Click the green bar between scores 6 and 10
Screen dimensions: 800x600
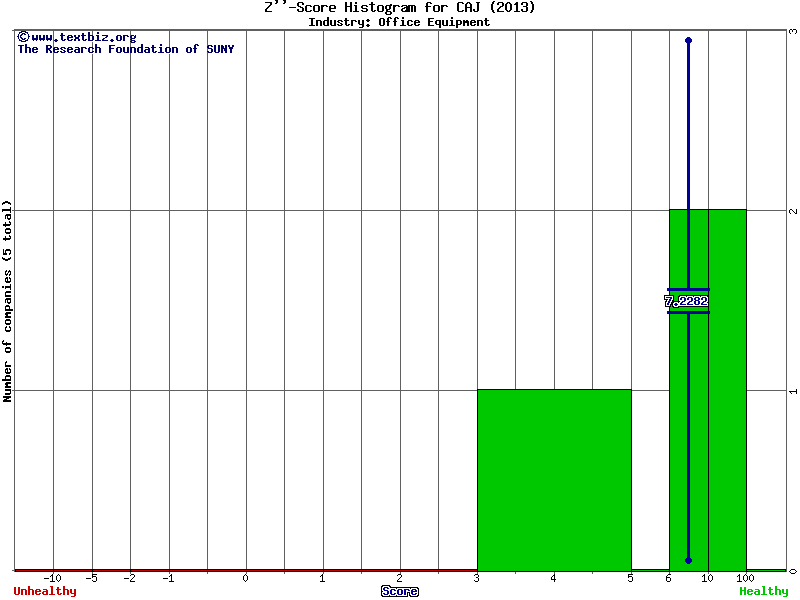[x=689, y=390]
